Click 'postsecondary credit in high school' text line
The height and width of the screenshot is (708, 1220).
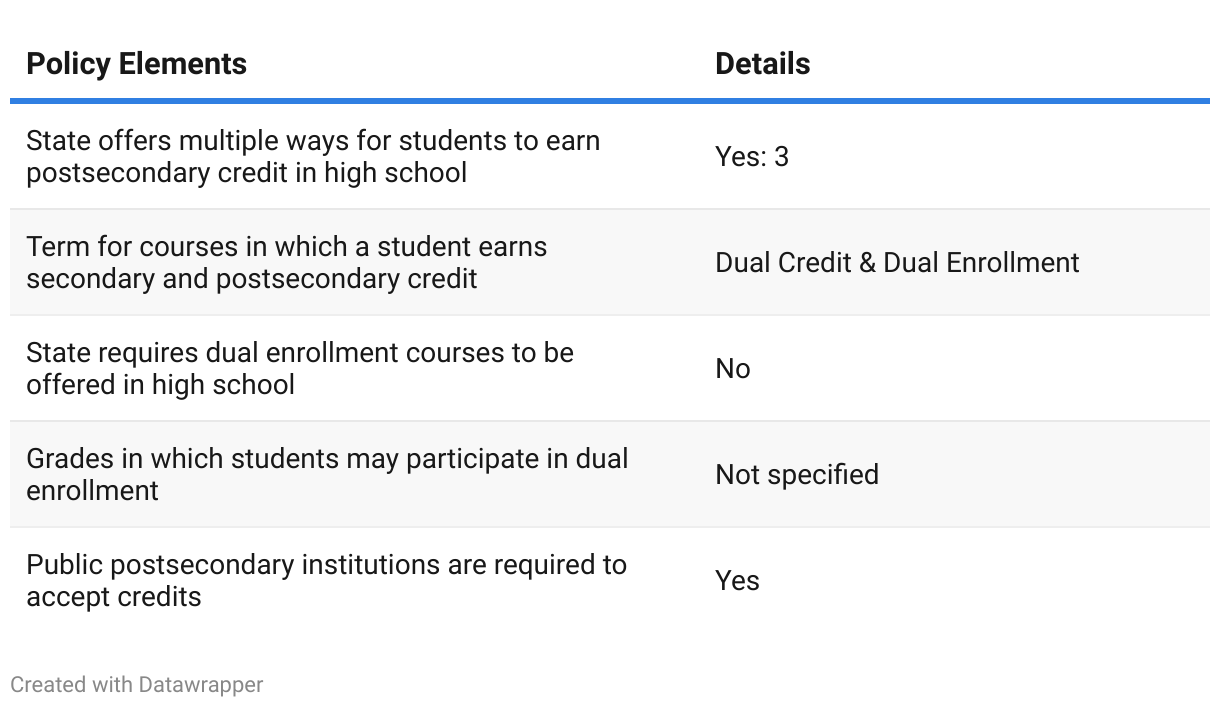click(x=247, y=173)
